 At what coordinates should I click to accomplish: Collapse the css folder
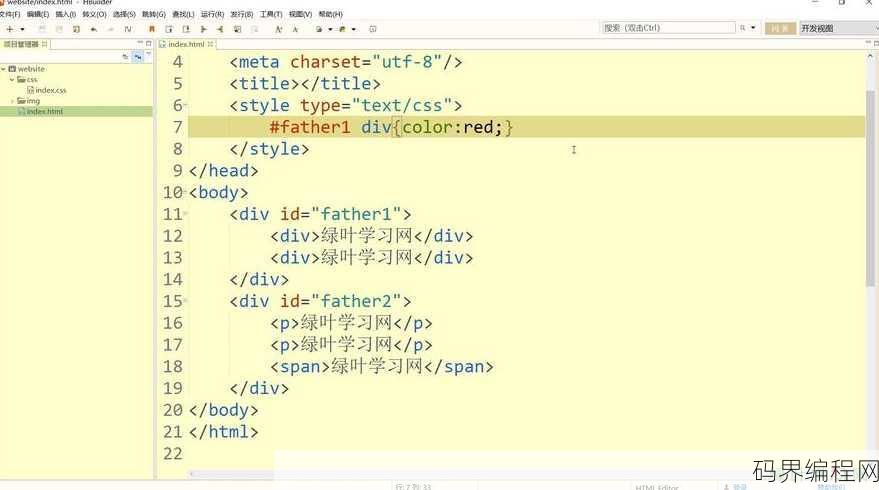point(12,80)
